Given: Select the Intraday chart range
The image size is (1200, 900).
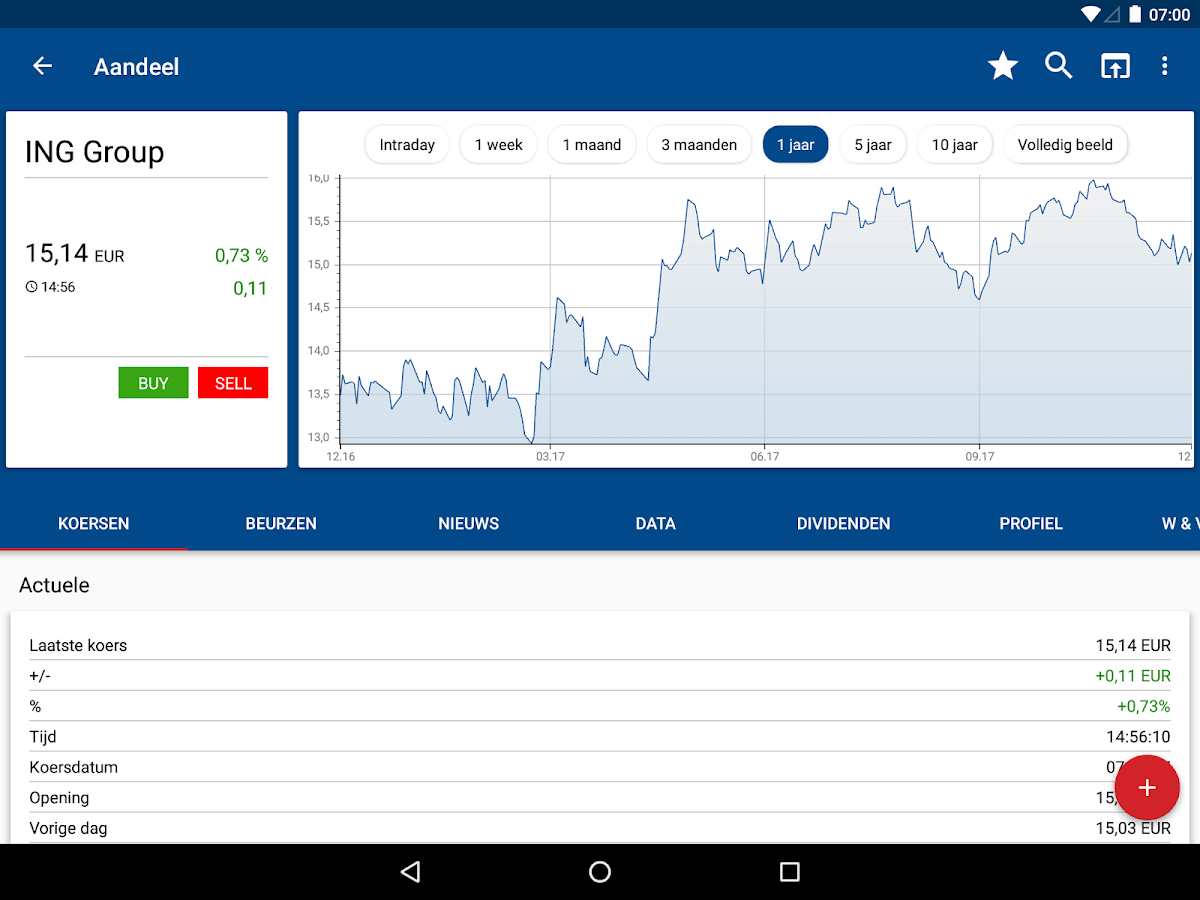Looking at the screenshot, I should [x=407, y=145].
